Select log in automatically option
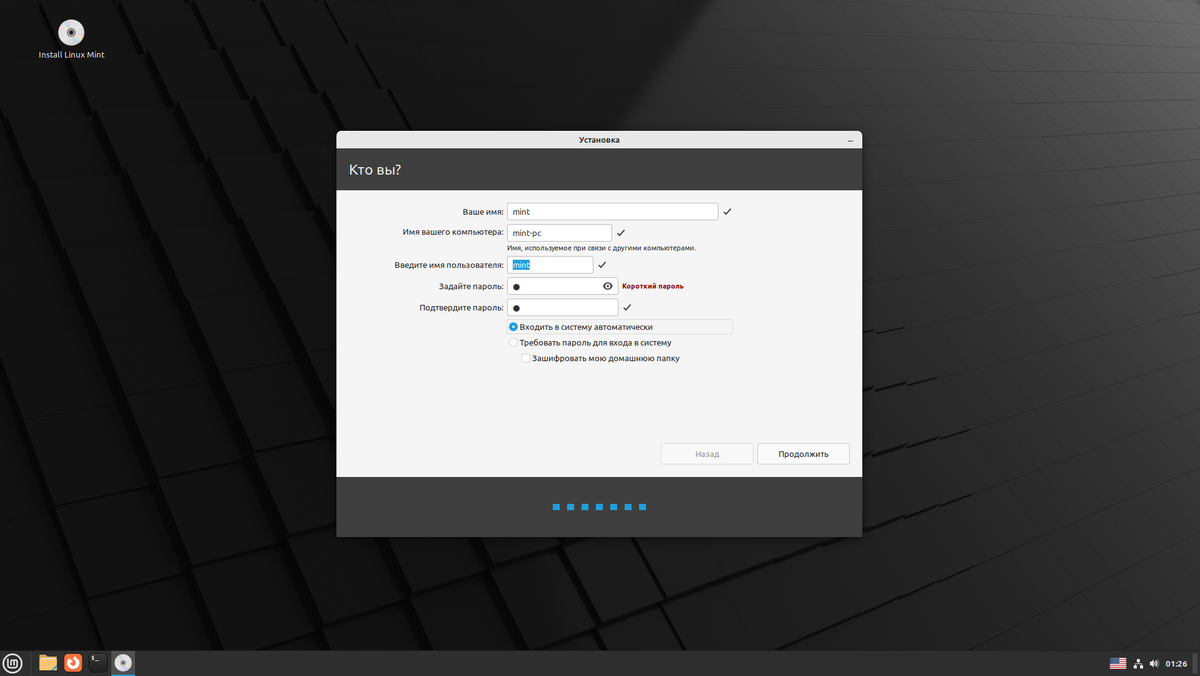Viewport: 1200px width, 676px height. (620, 327)
